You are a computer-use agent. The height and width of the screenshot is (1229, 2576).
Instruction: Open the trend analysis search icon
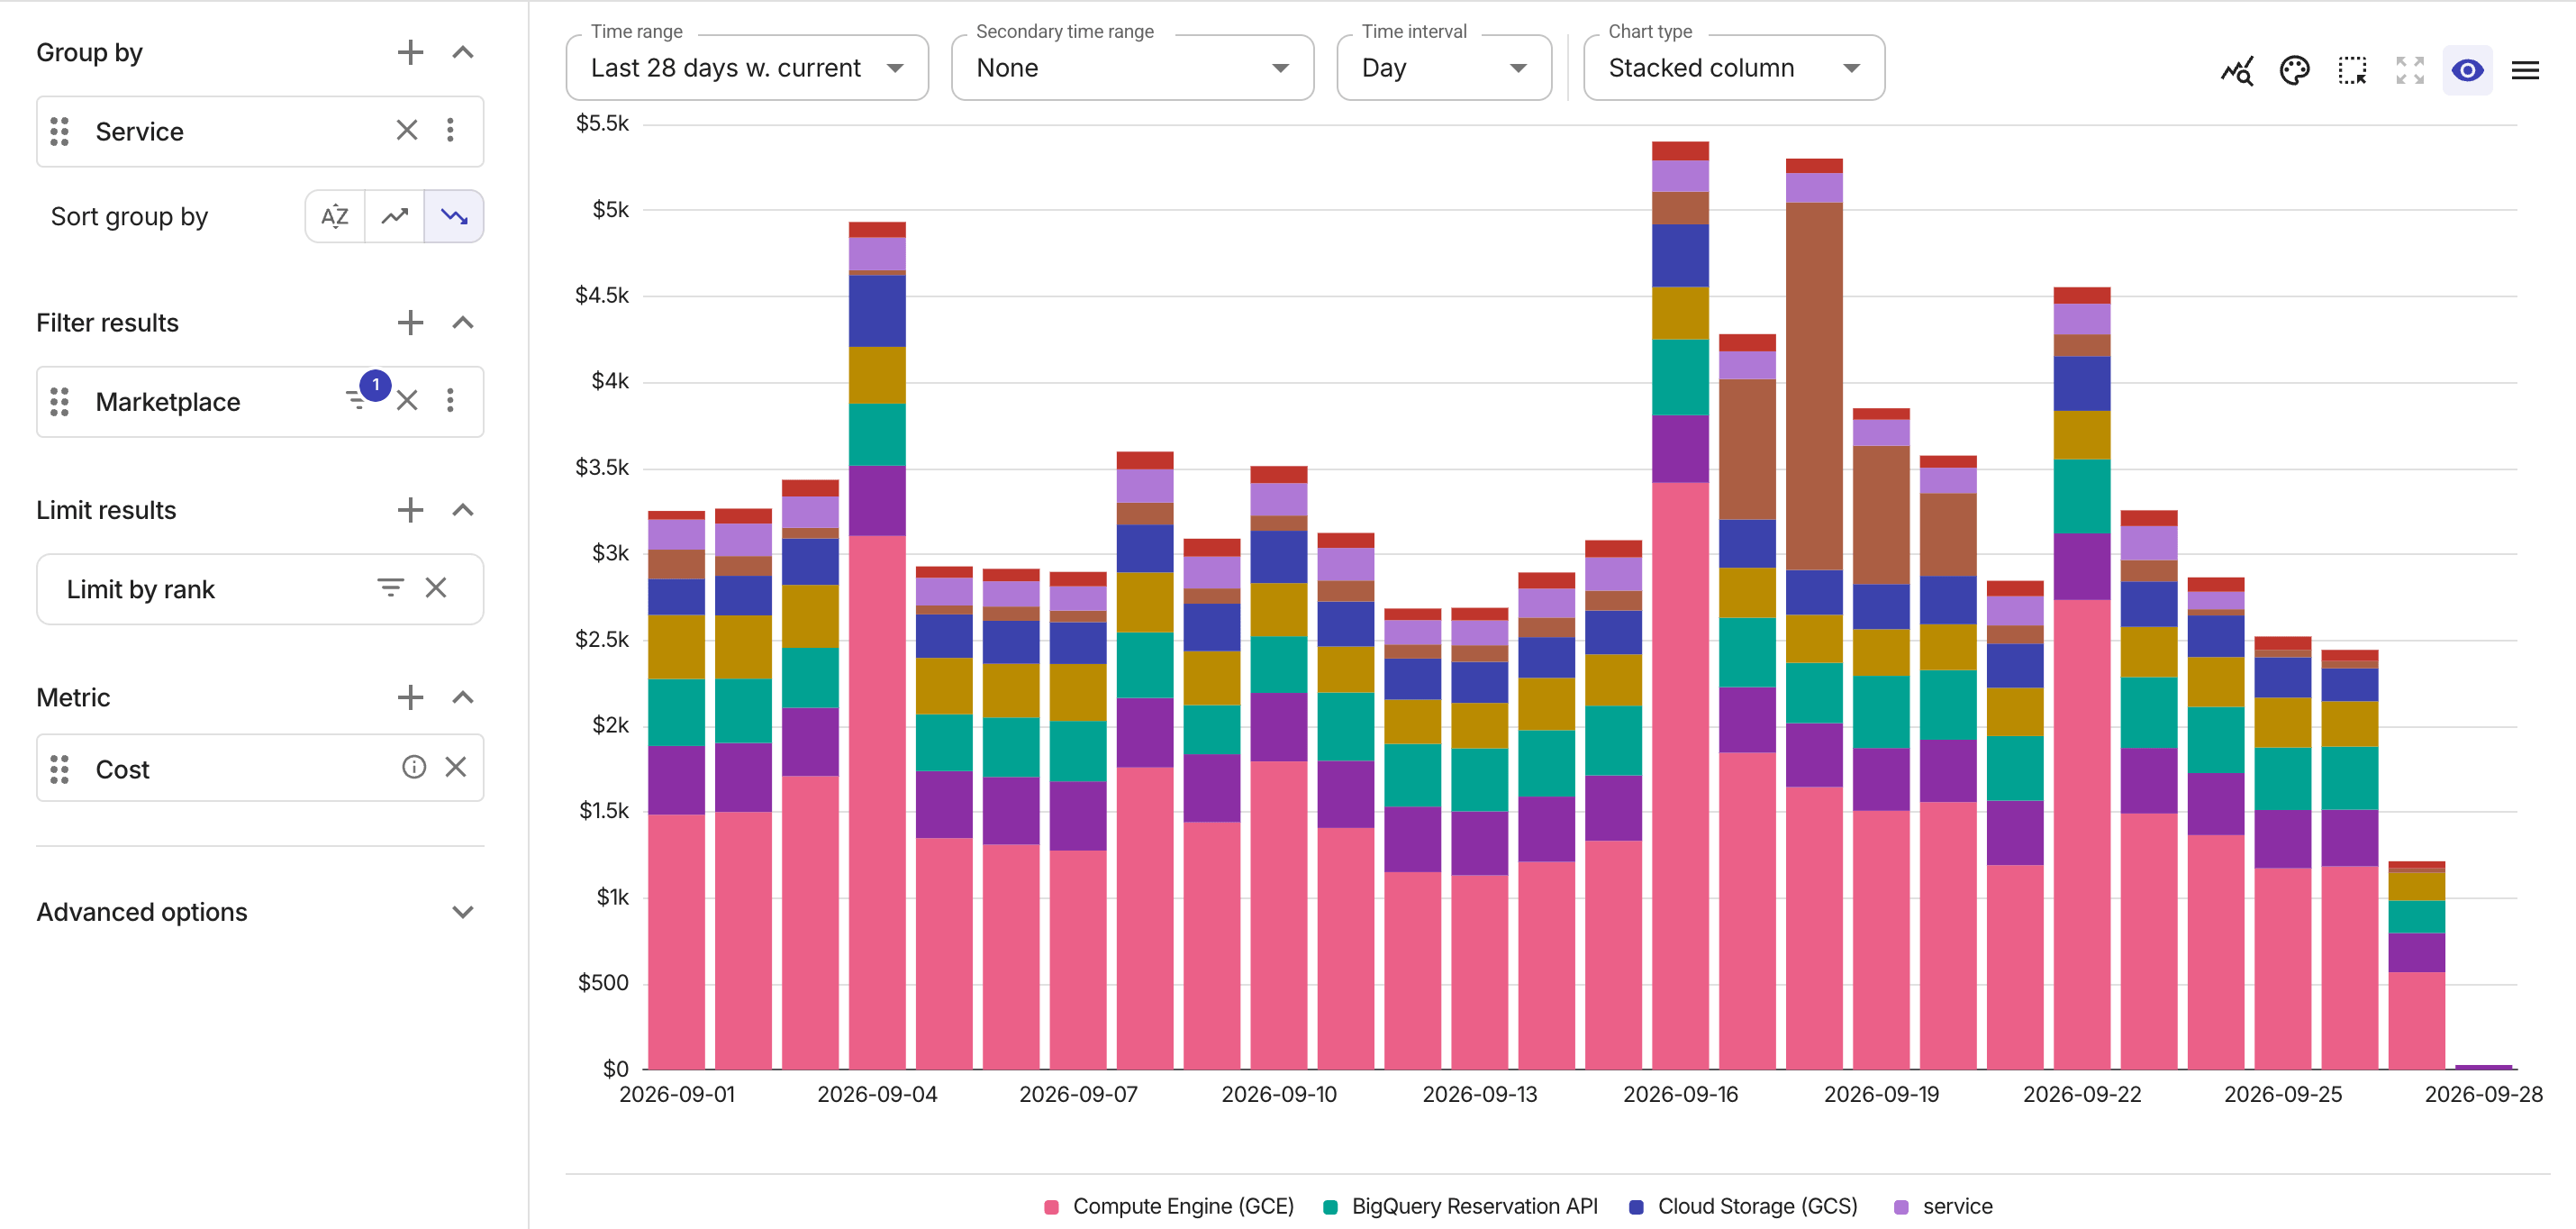2237,70
